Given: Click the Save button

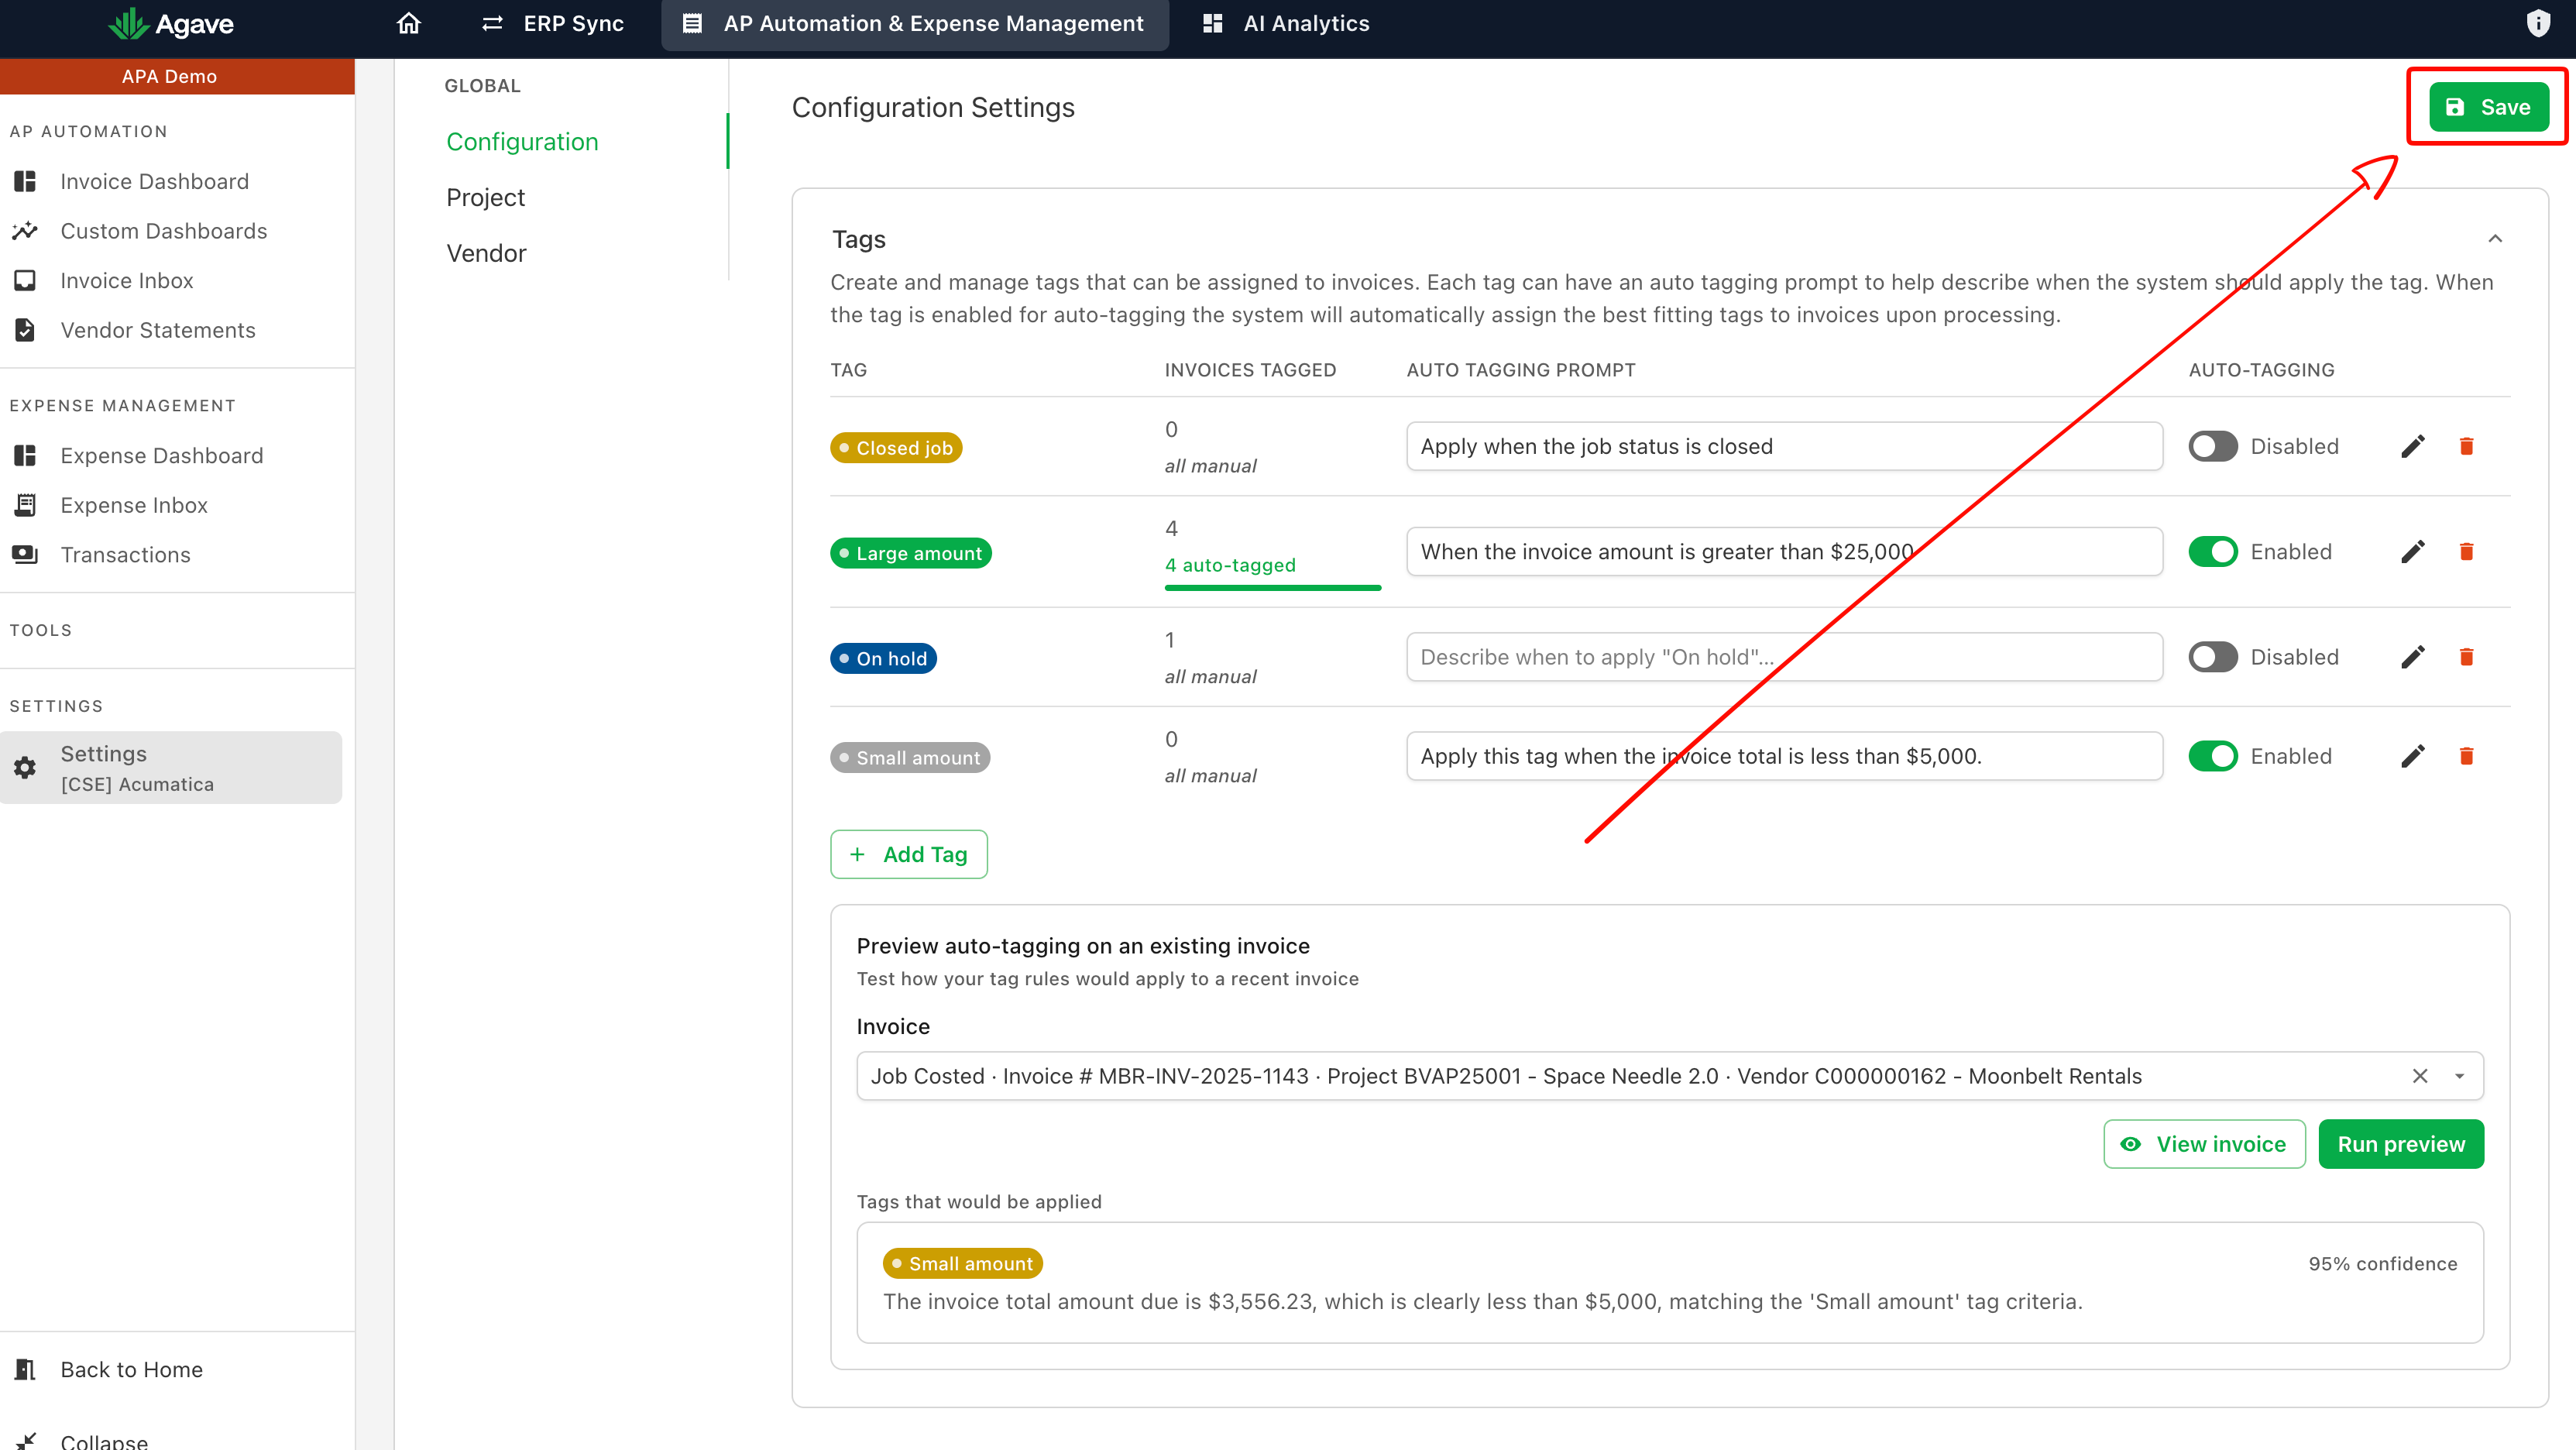Looking at the screenshot, I should click(2489, 107).
